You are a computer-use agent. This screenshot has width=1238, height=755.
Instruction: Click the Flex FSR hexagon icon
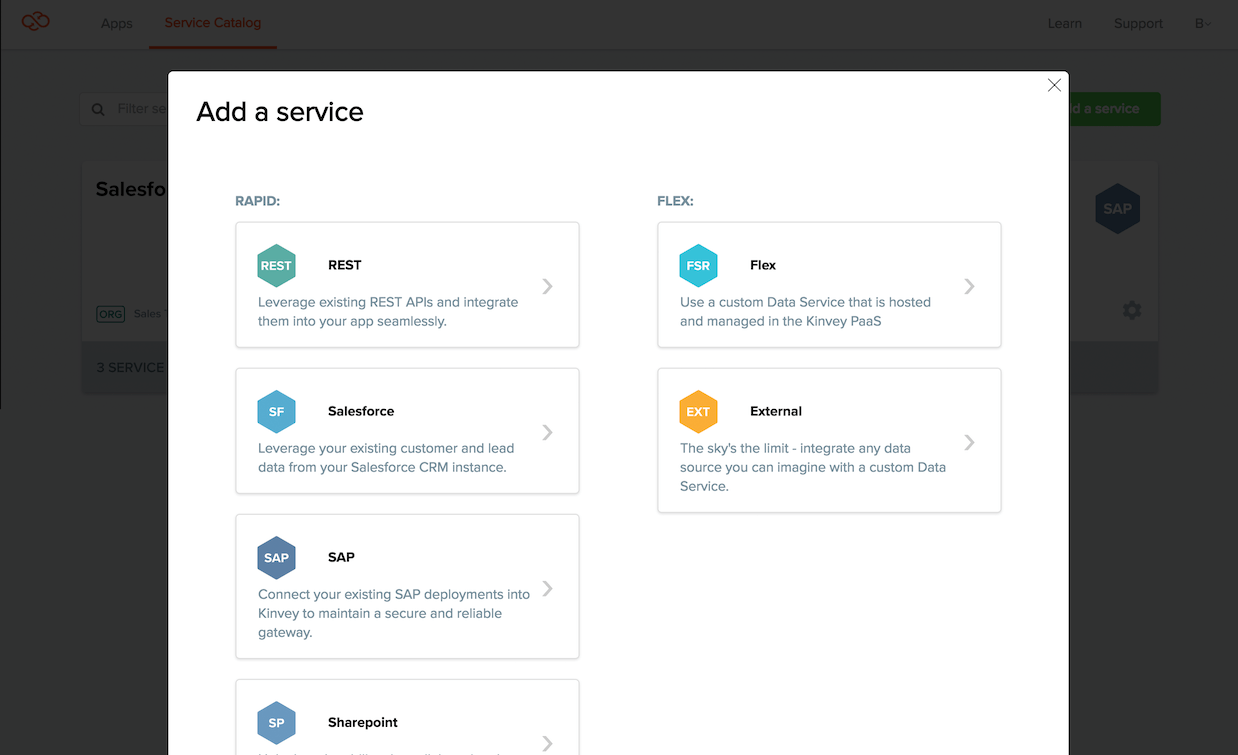pyautogui.click(x=698, y=266)
